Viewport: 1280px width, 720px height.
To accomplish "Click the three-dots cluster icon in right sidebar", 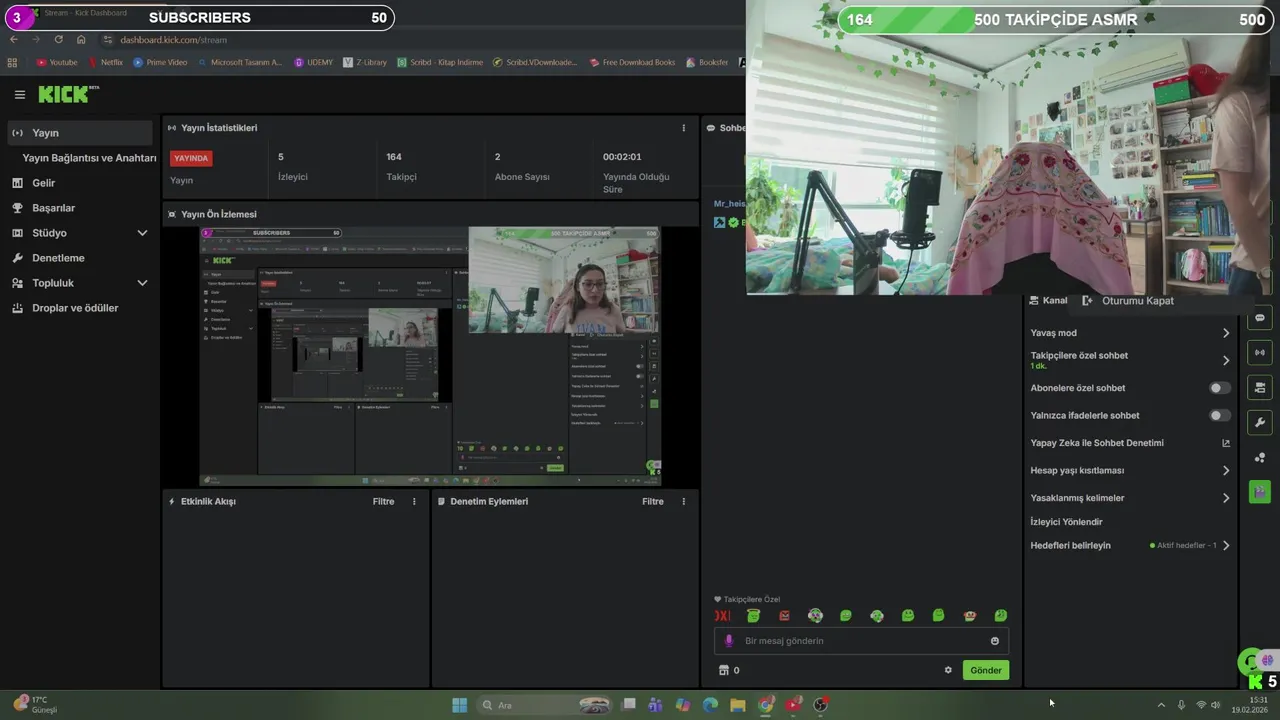I will (1260, 458).
